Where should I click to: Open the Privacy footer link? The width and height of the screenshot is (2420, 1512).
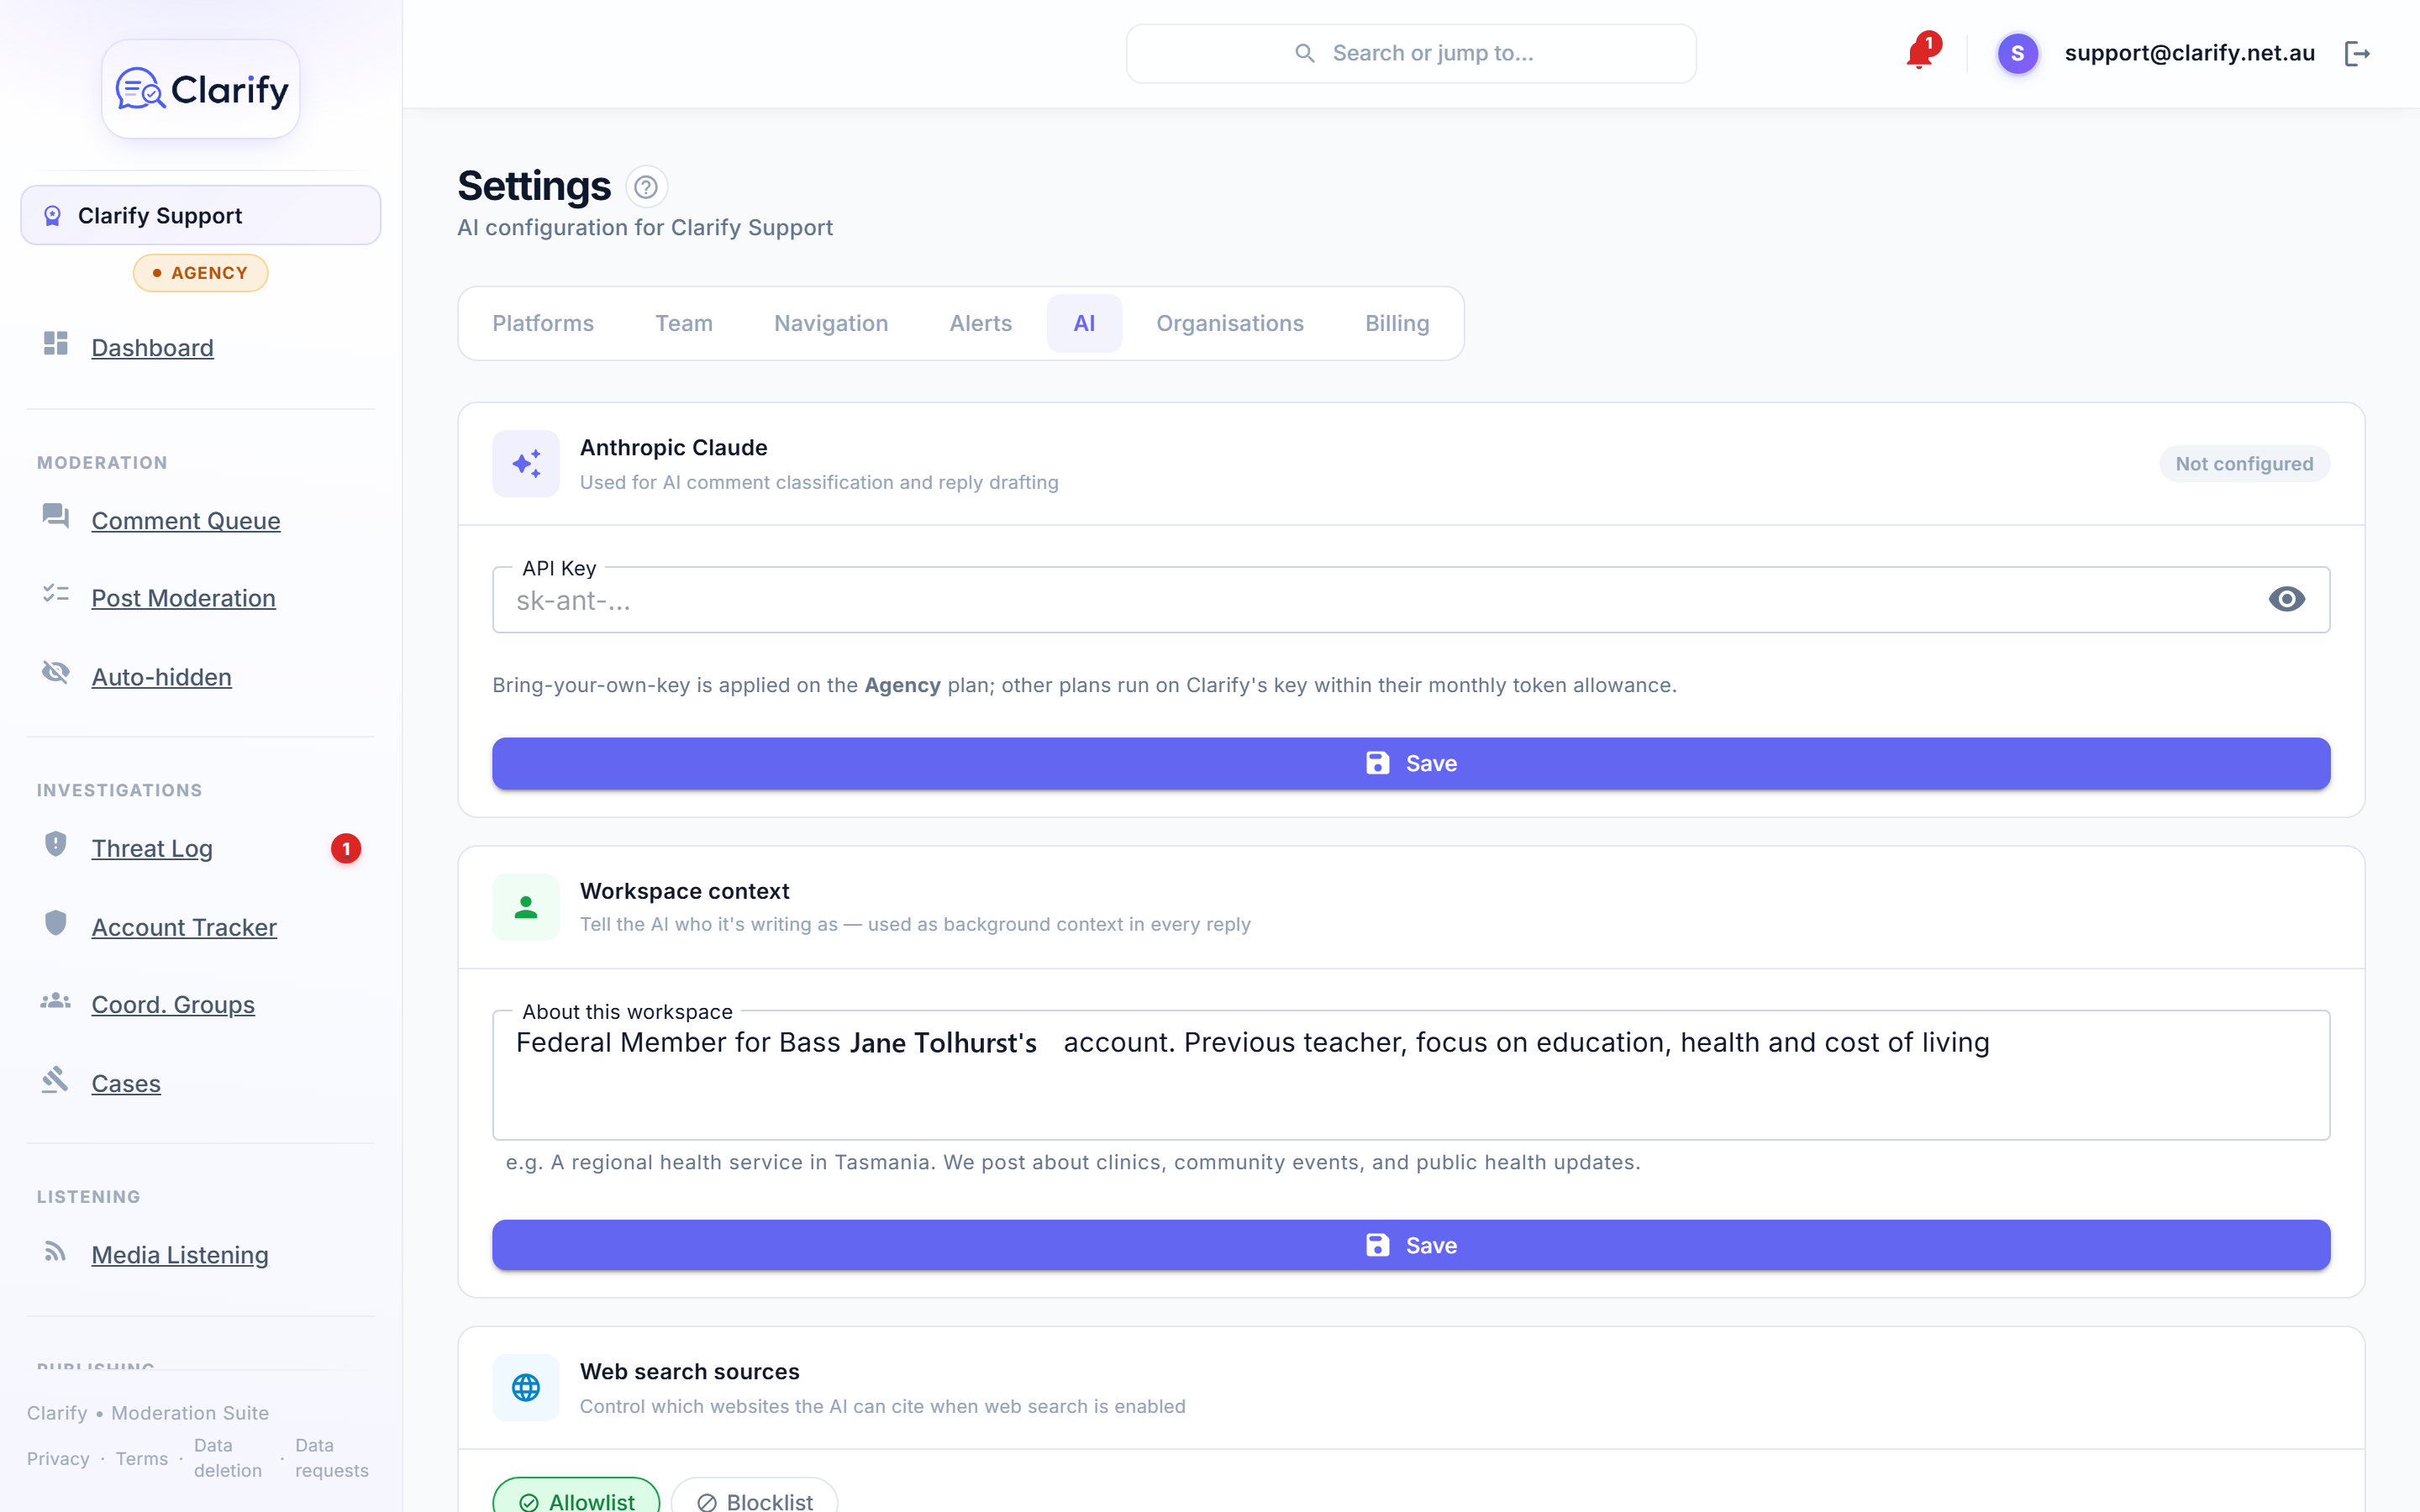coord(58,1459)
